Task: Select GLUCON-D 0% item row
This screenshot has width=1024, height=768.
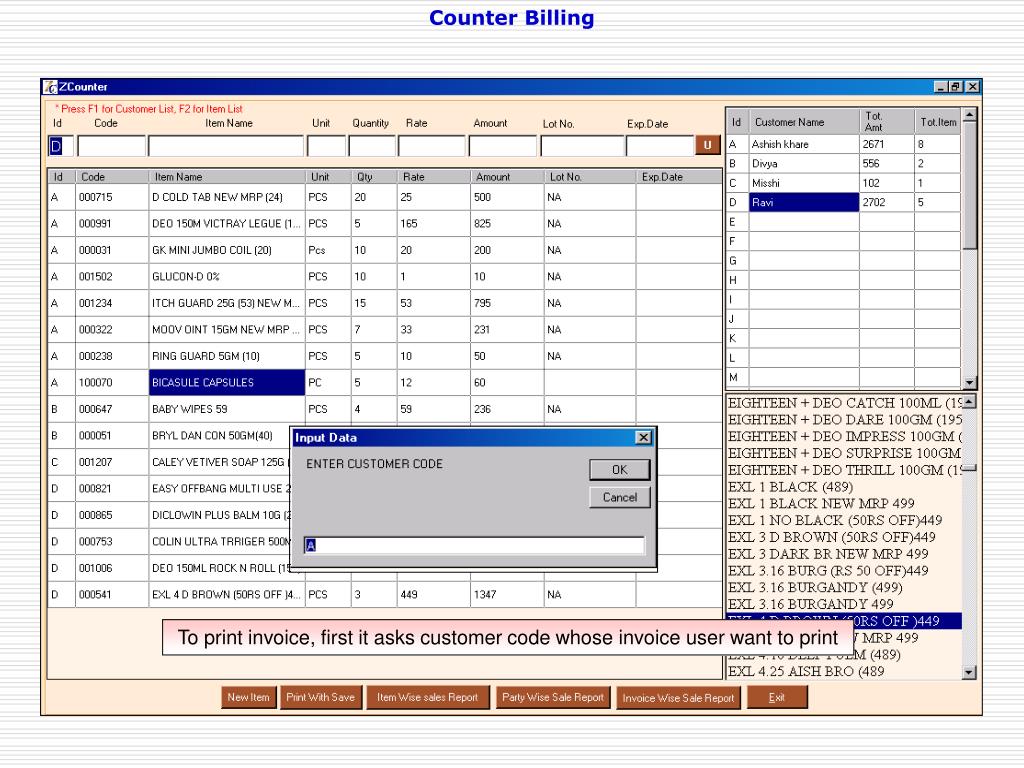Action: 384,277
